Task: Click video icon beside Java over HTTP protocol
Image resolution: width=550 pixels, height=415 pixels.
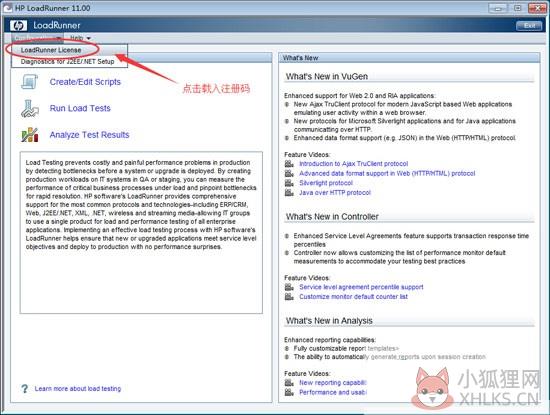Action: (x=289, y=193)
